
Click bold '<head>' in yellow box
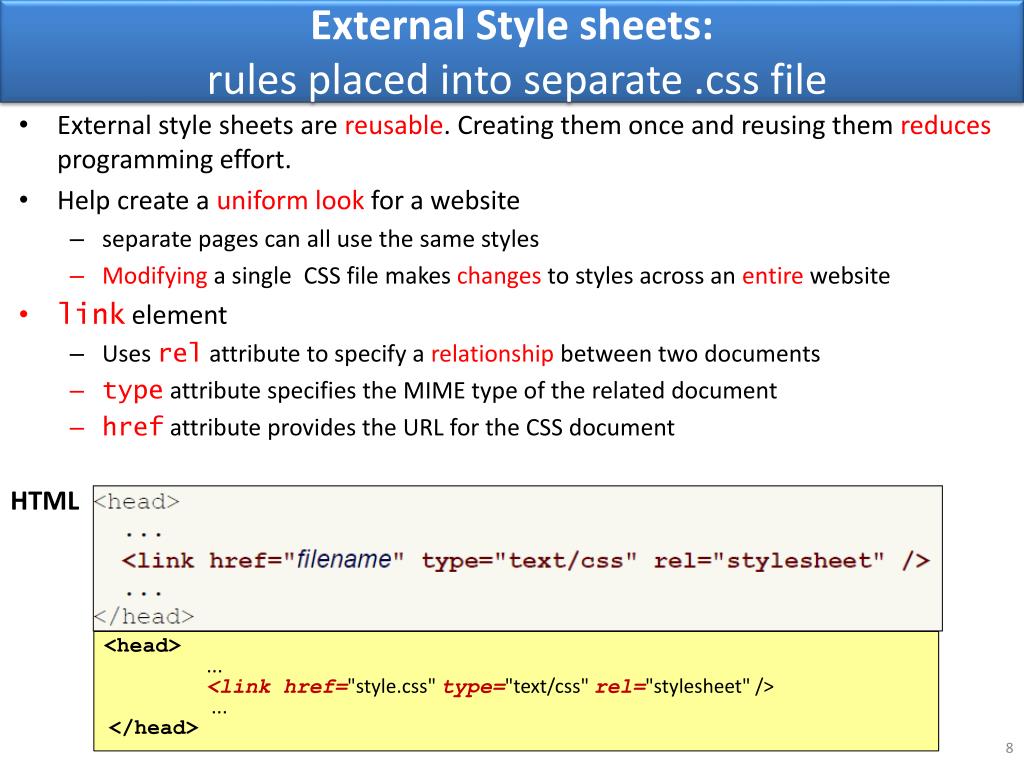(x=142, y=645)
